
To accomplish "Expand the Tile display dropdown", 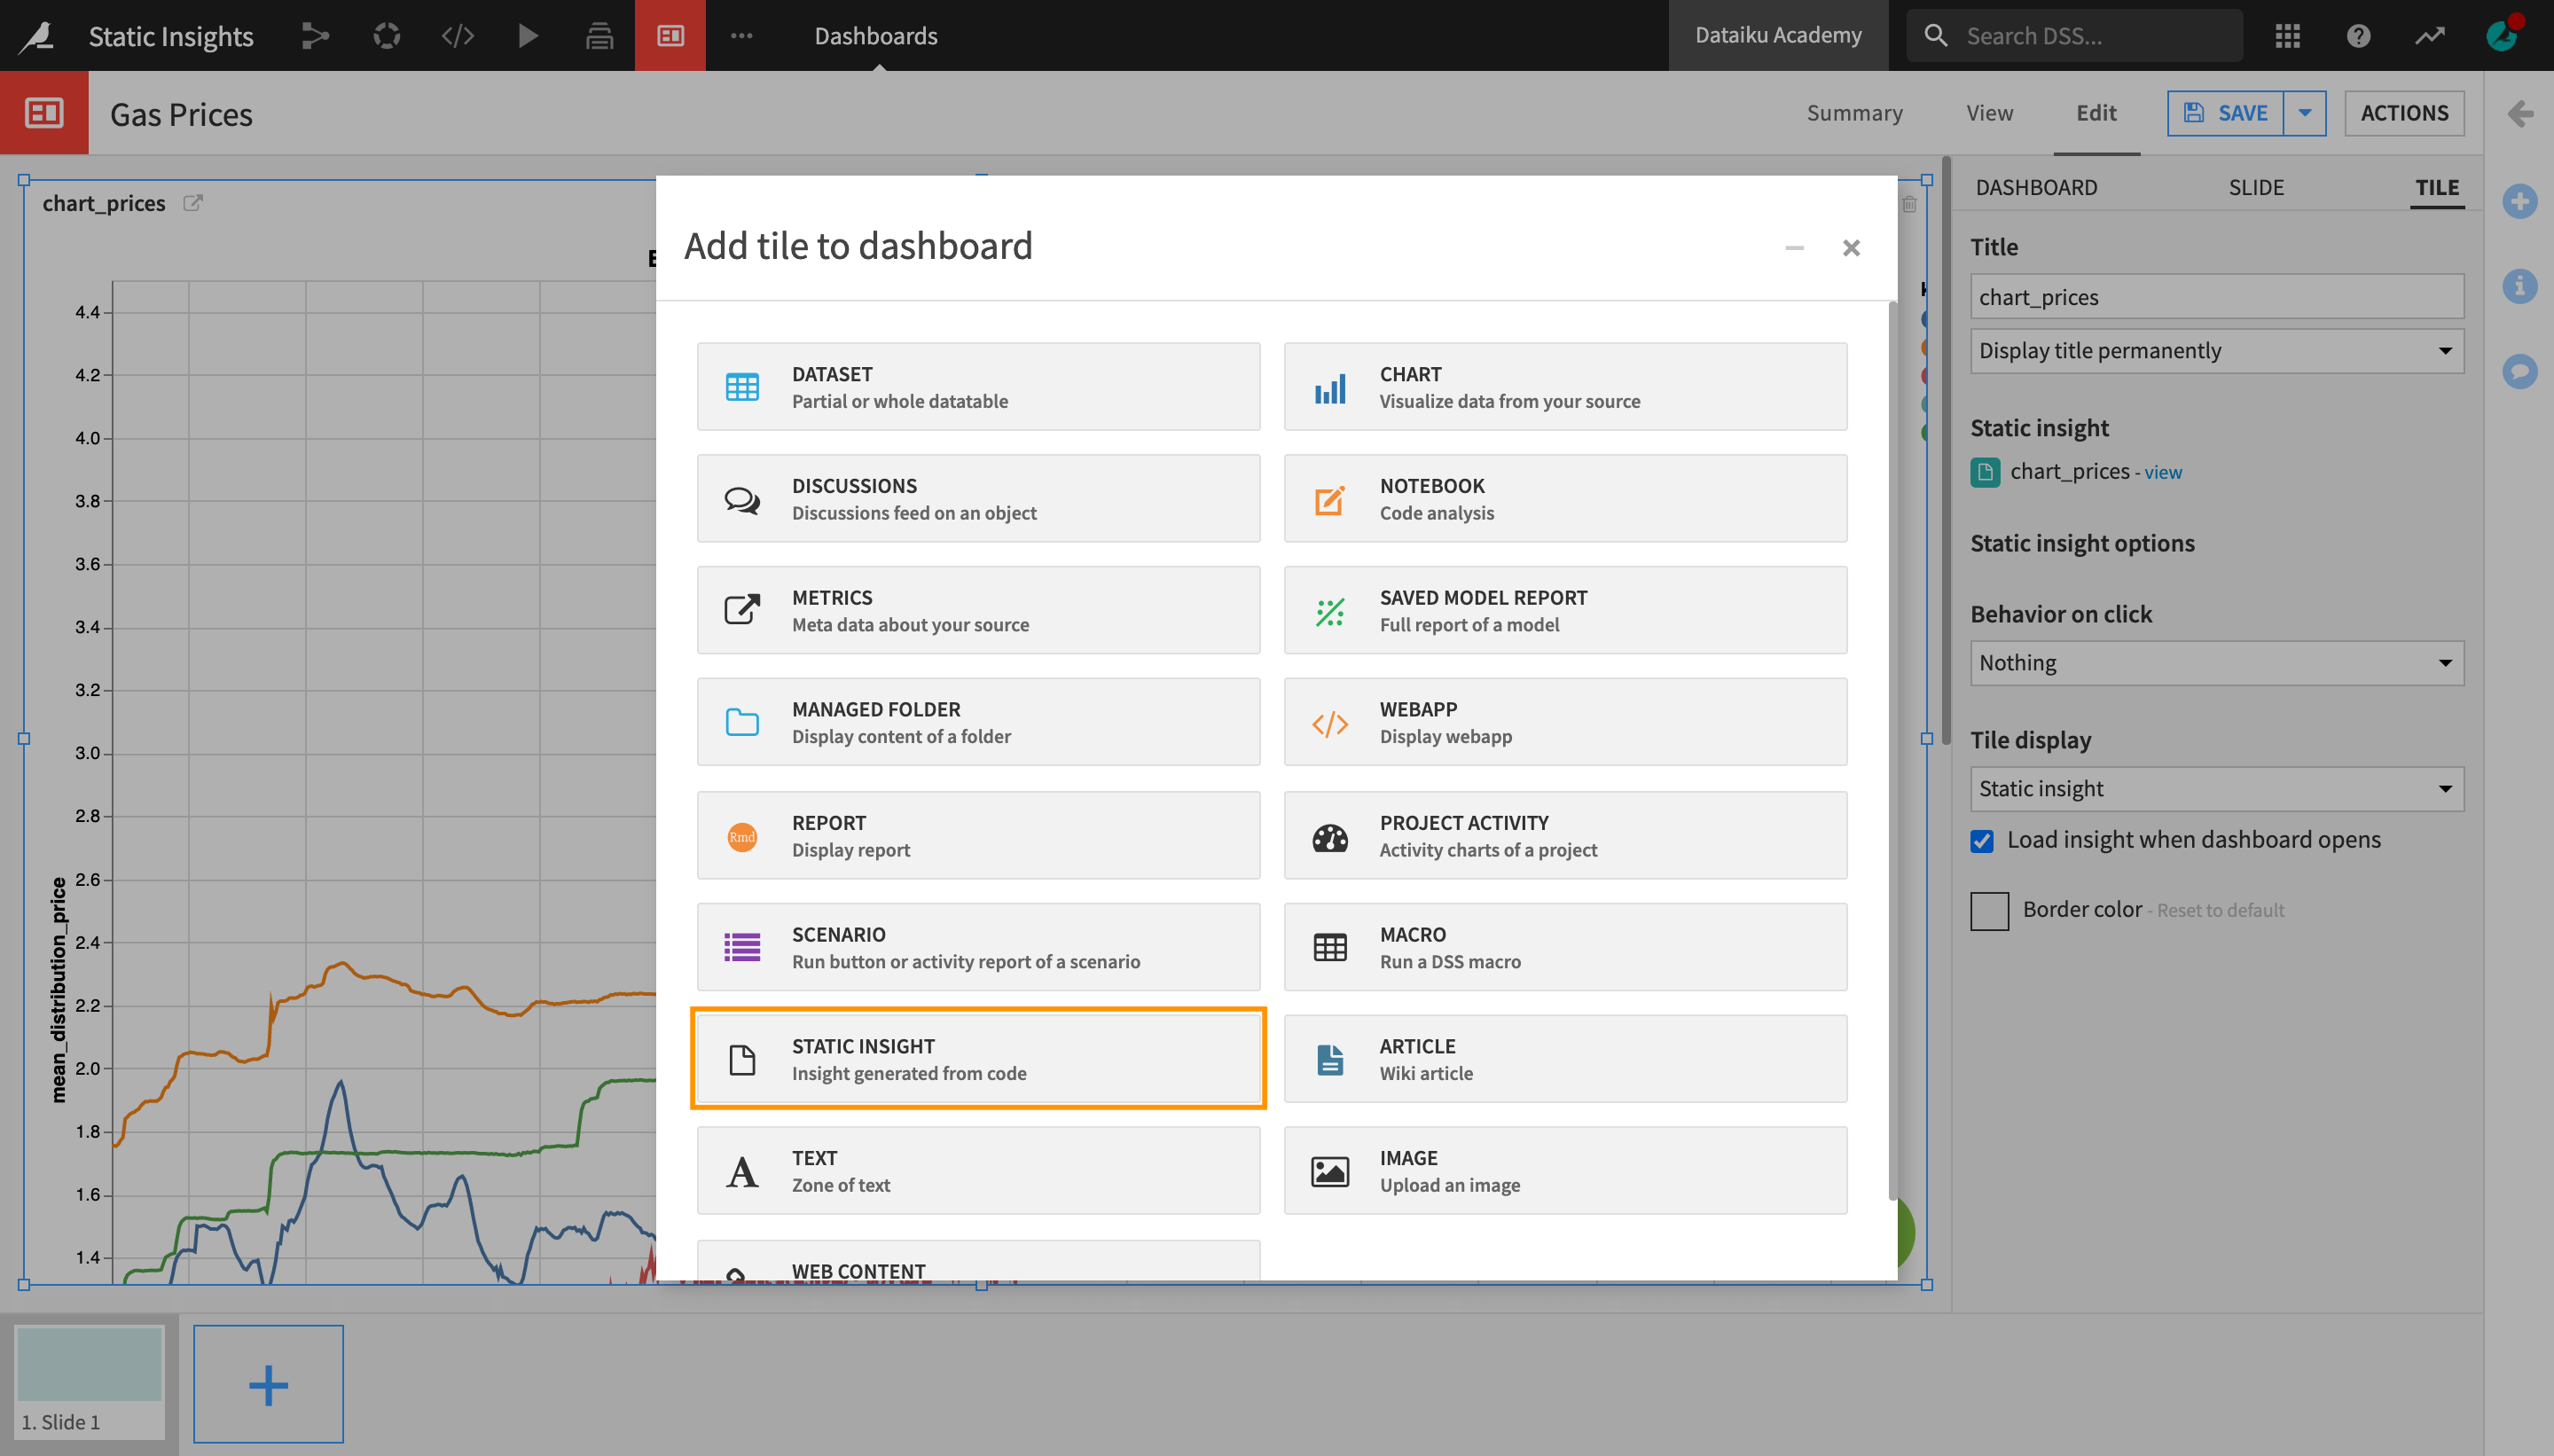I will coord(2215,787).
